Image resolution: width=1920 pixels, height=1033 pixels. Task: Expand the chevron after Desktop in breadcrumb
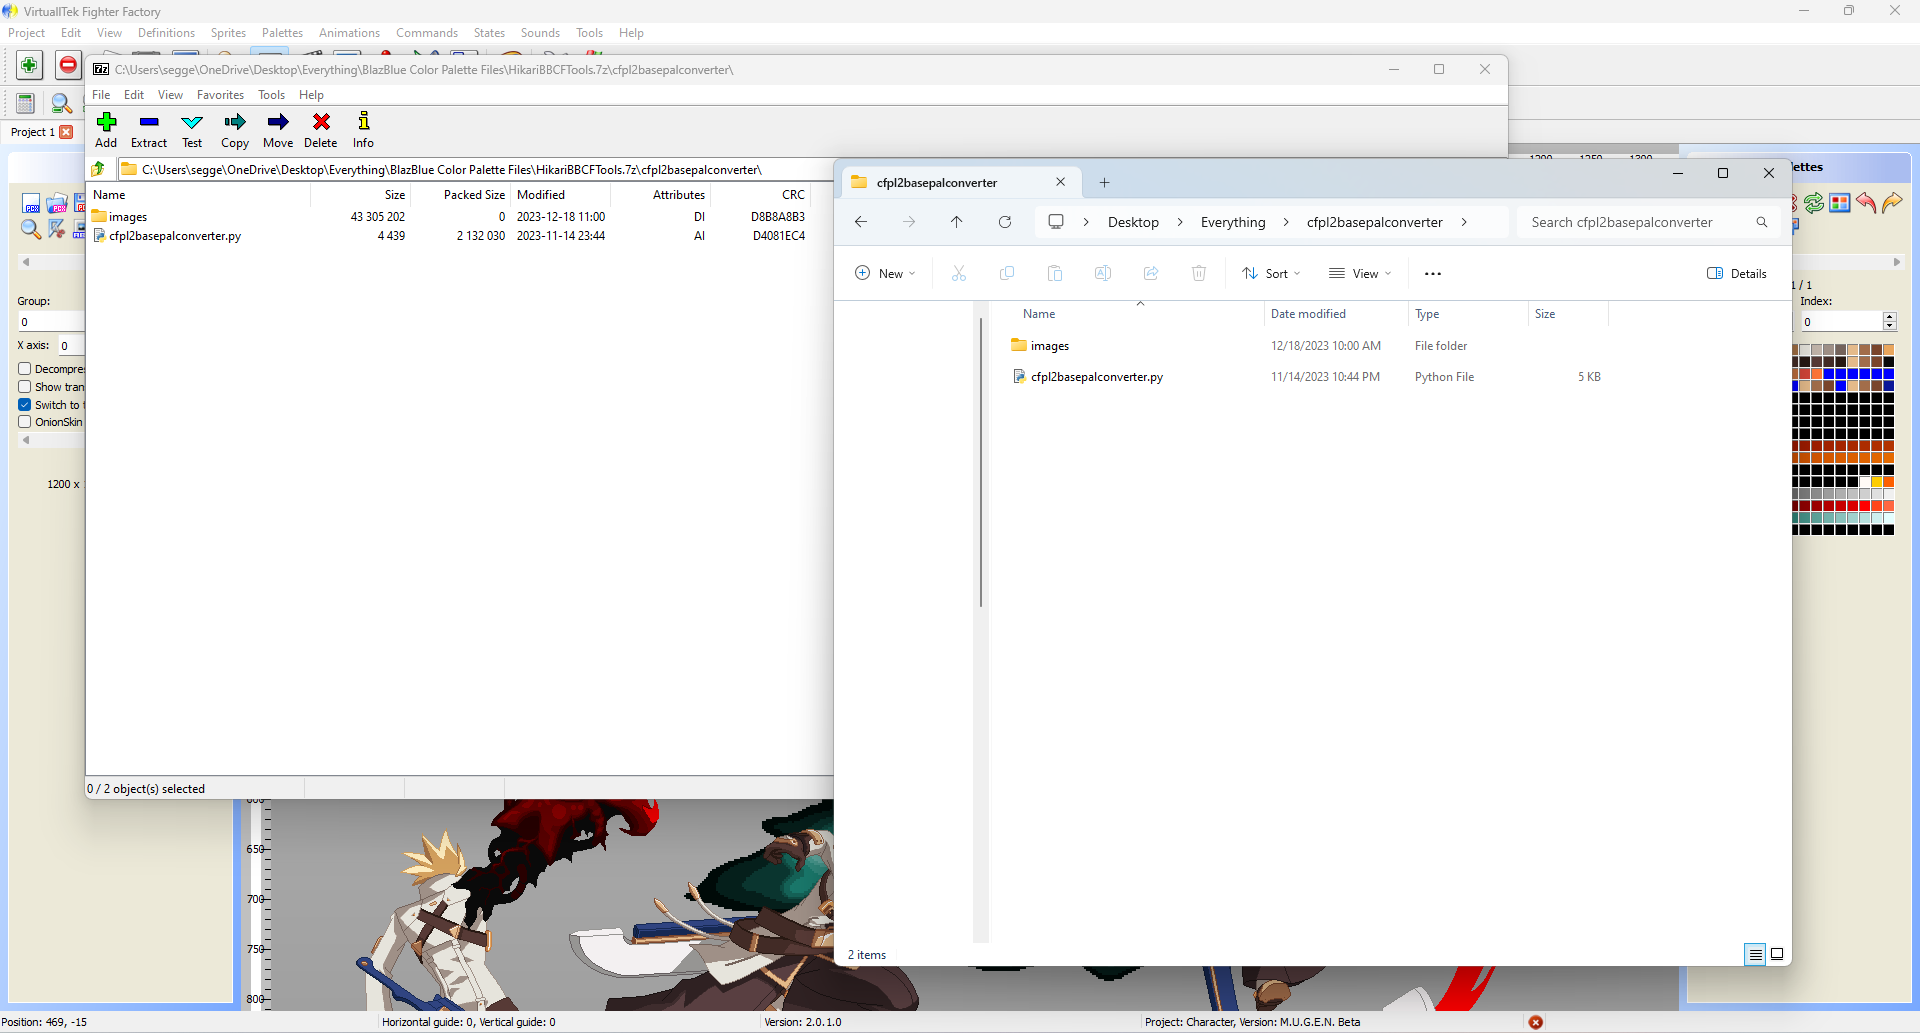[1180, 222]
